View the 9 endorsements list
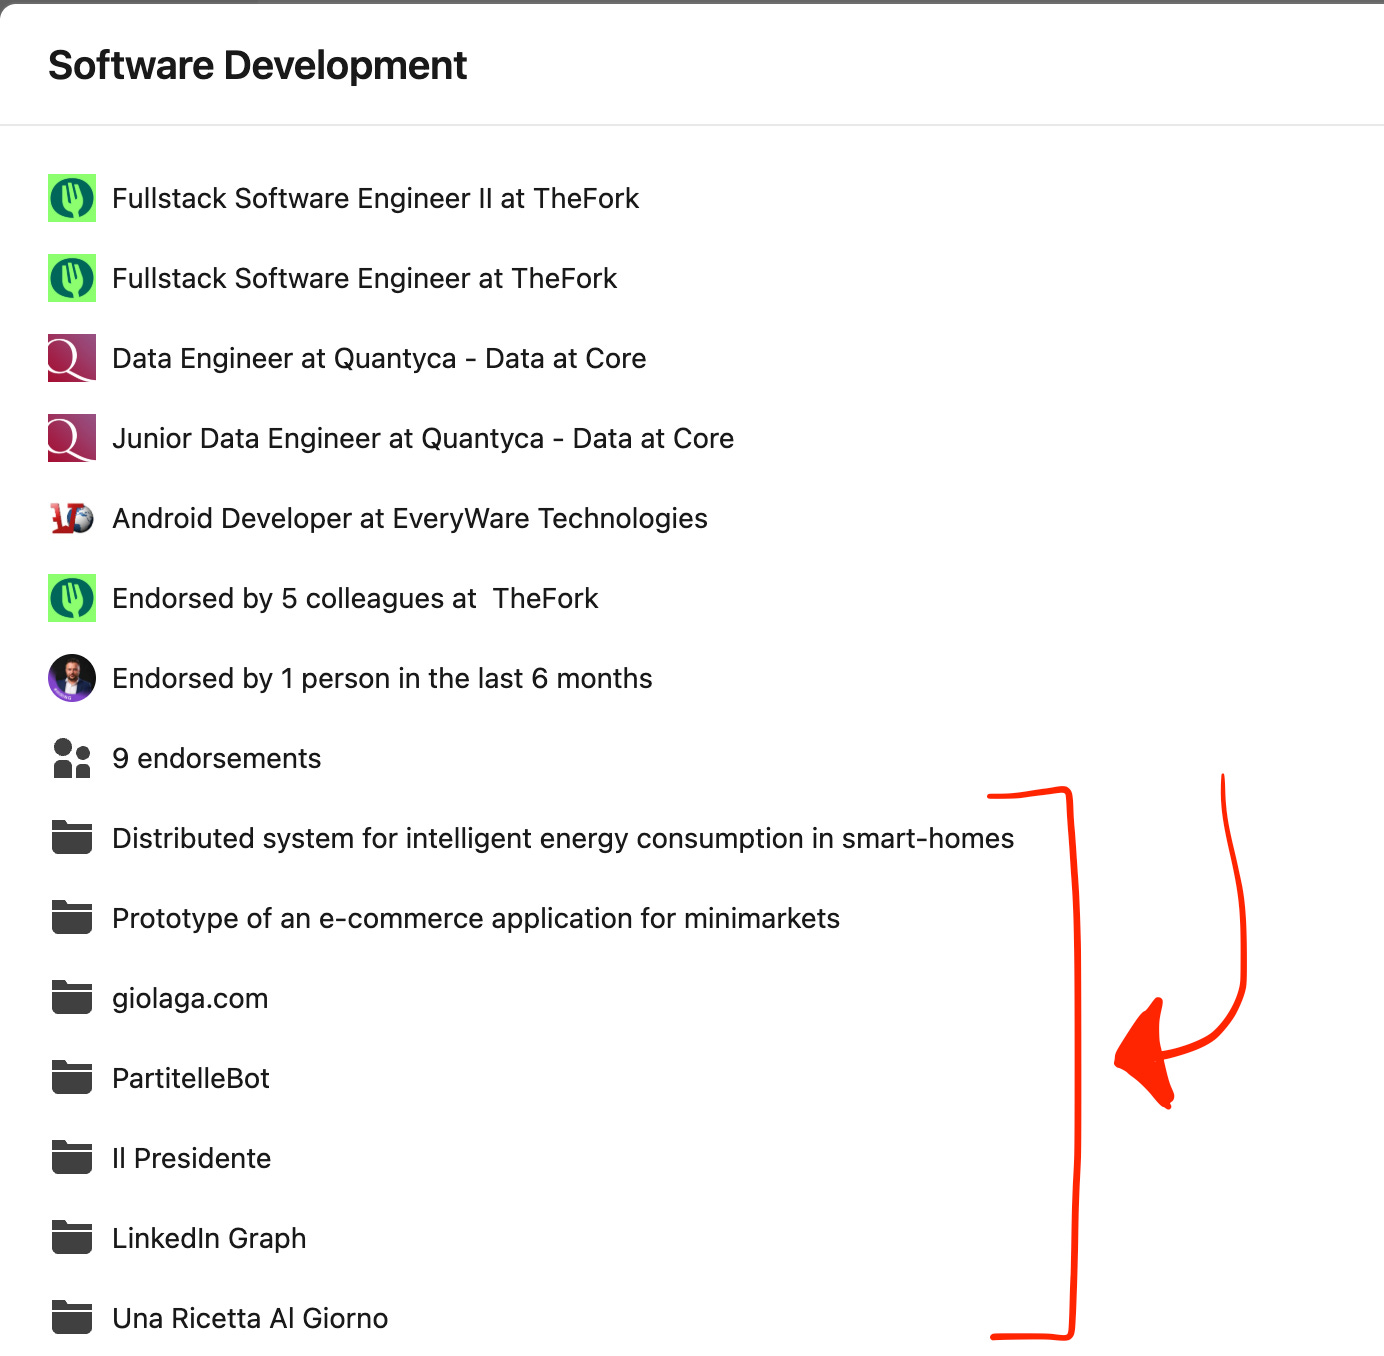1384x1356 pixels. click(217, 758)
